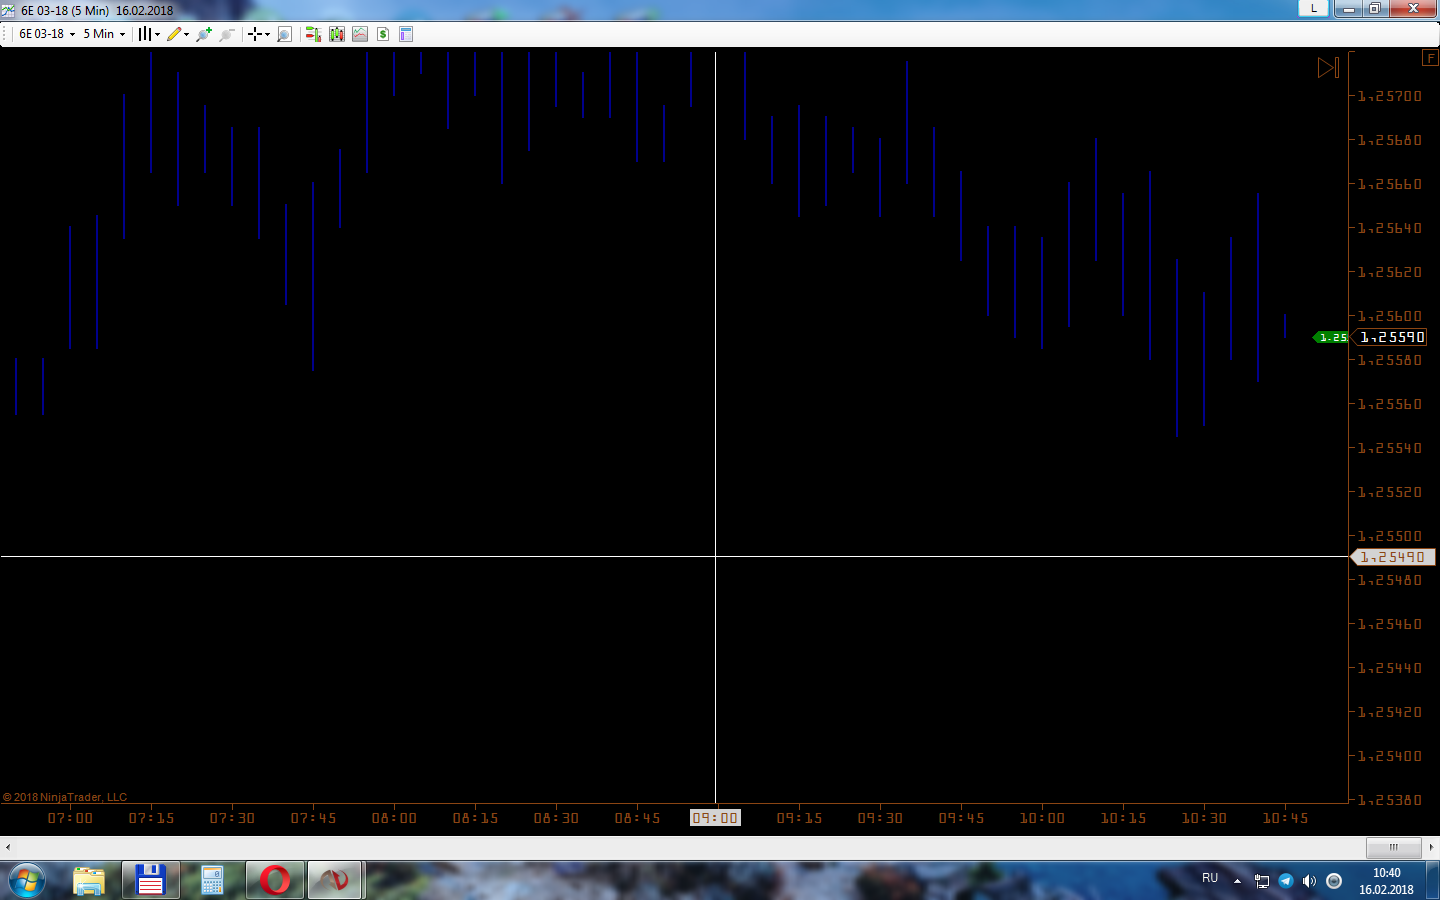Open chart trader red-green bars icon
Image resolution: width=1440 pixels, height=900 pixels.
coord(313,34)
